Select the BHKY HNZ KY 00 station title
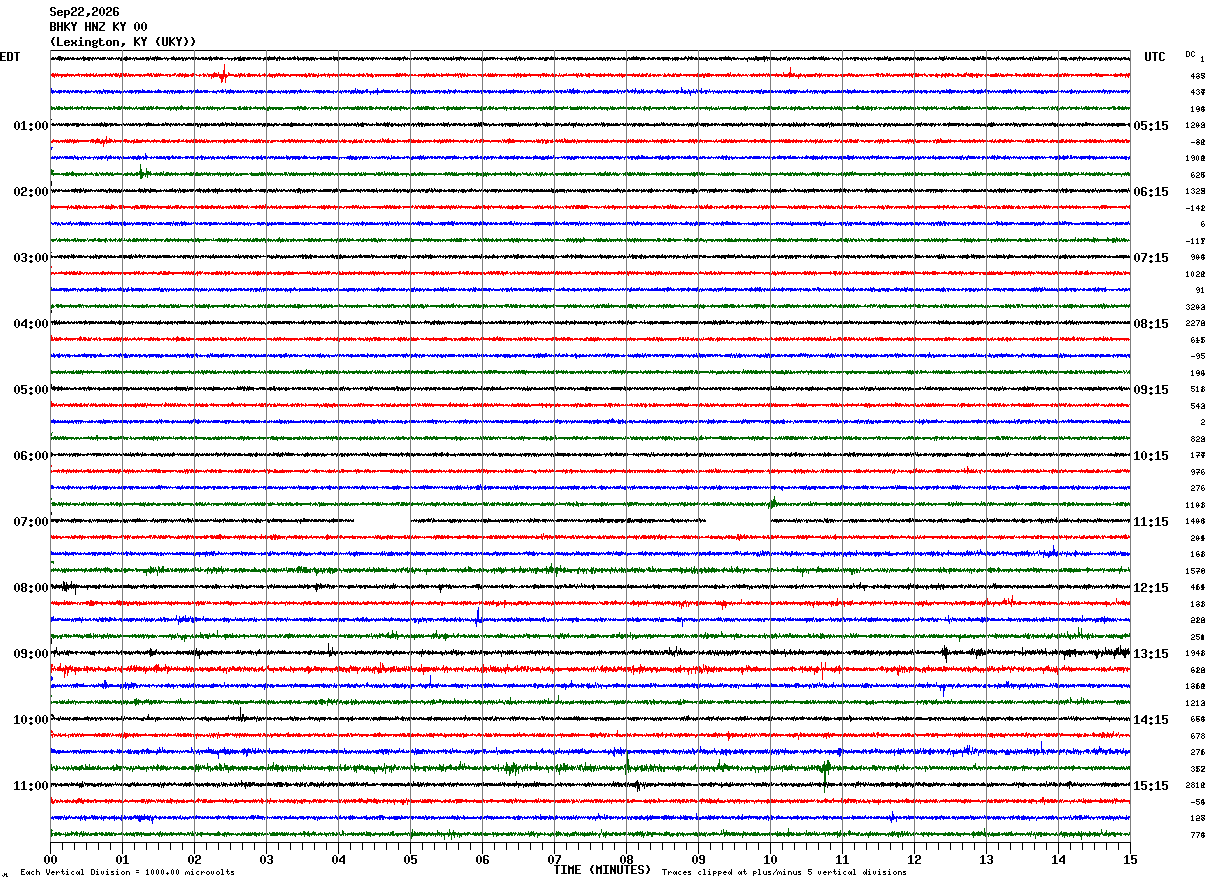Image resolution: width=1210 pixels, height=886 pixels. coord(98,27)
